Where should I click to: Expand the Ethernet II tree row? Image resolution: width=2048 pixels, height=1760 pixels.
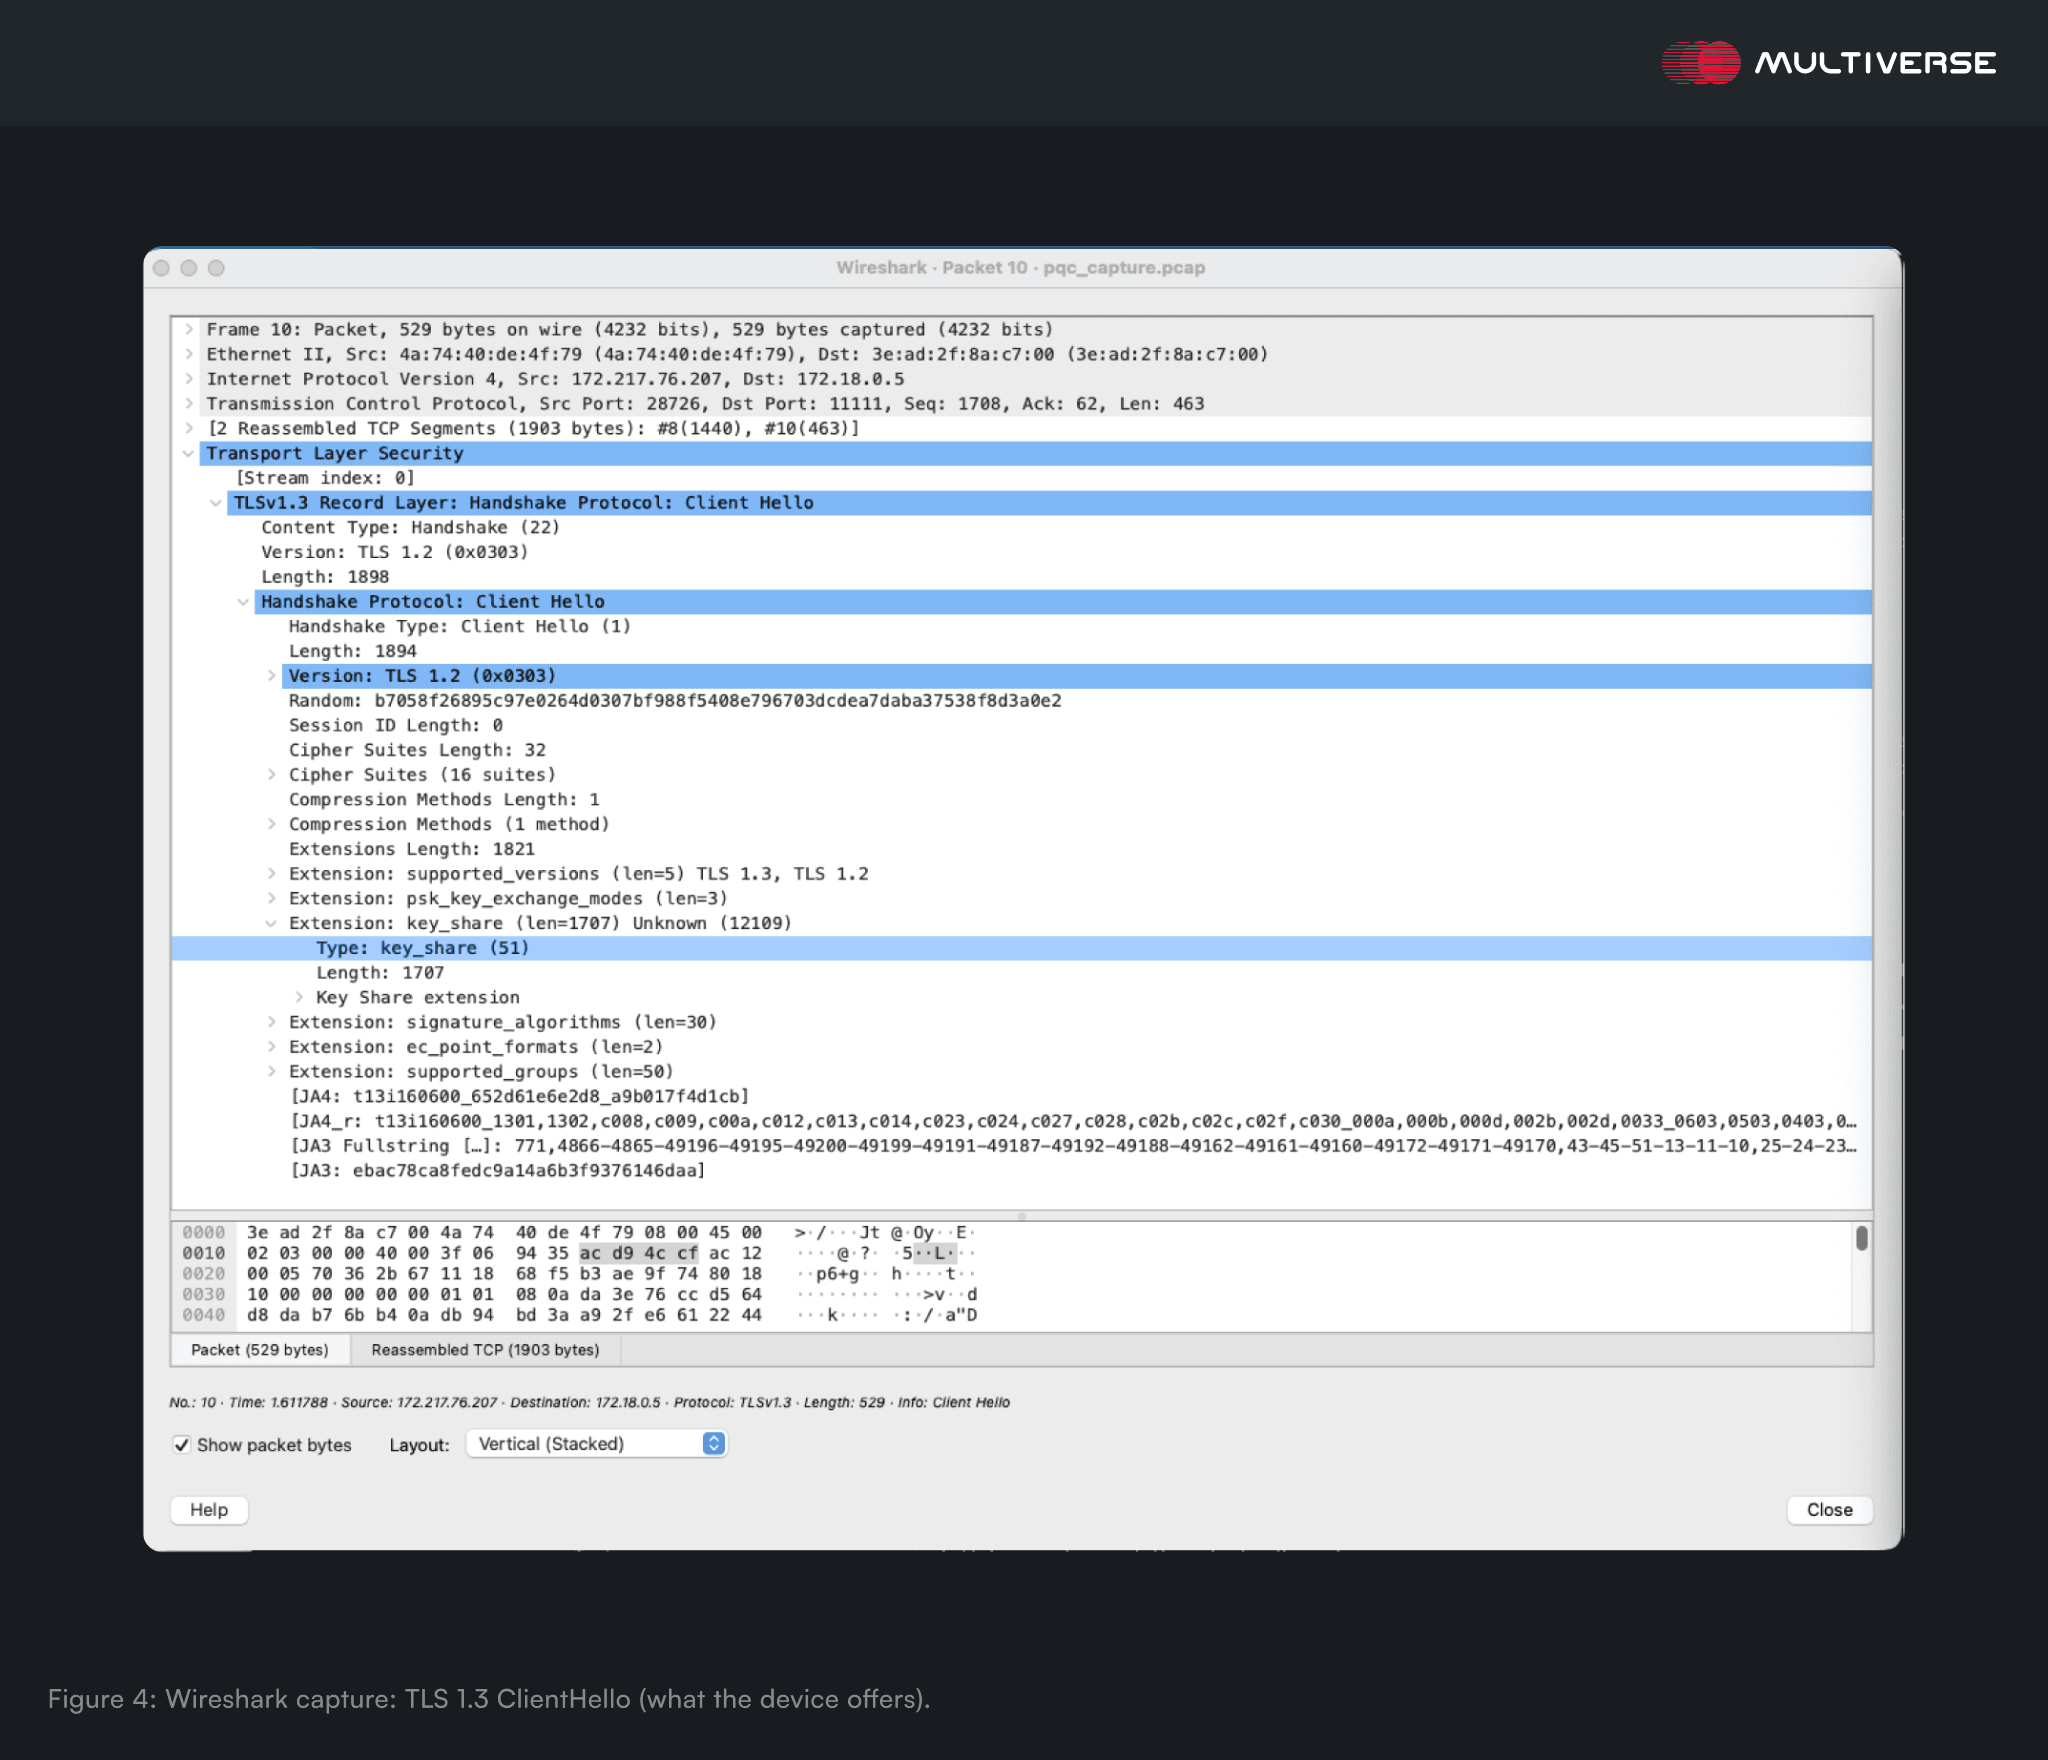[x=188, y=354]
